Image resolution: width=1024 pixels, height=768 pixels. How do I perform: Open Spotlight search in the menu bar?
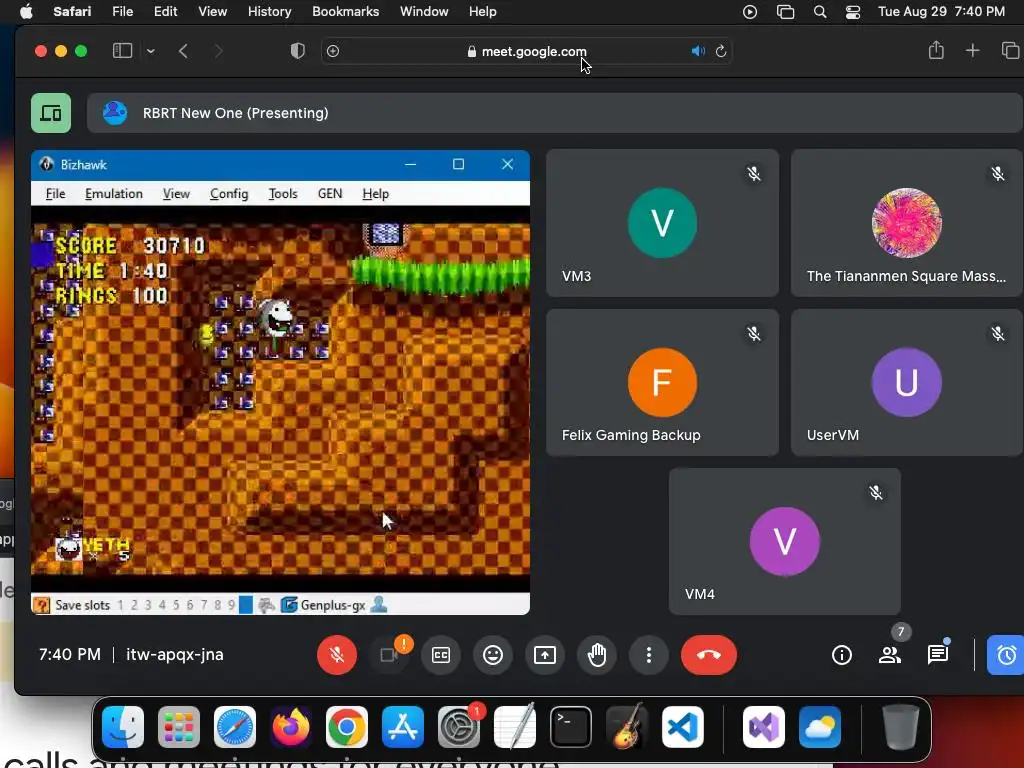820,12
